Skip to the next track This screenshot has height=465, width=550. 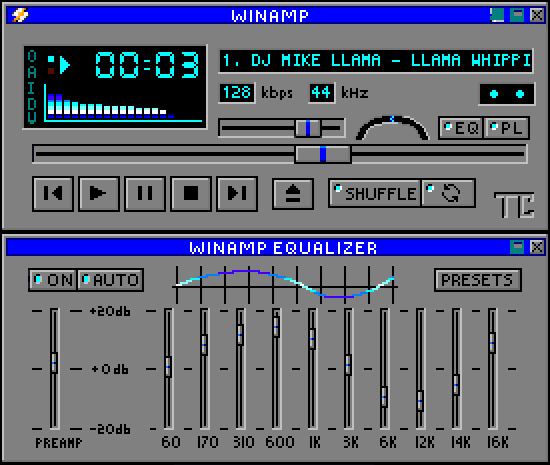click(x=237, y=194)
